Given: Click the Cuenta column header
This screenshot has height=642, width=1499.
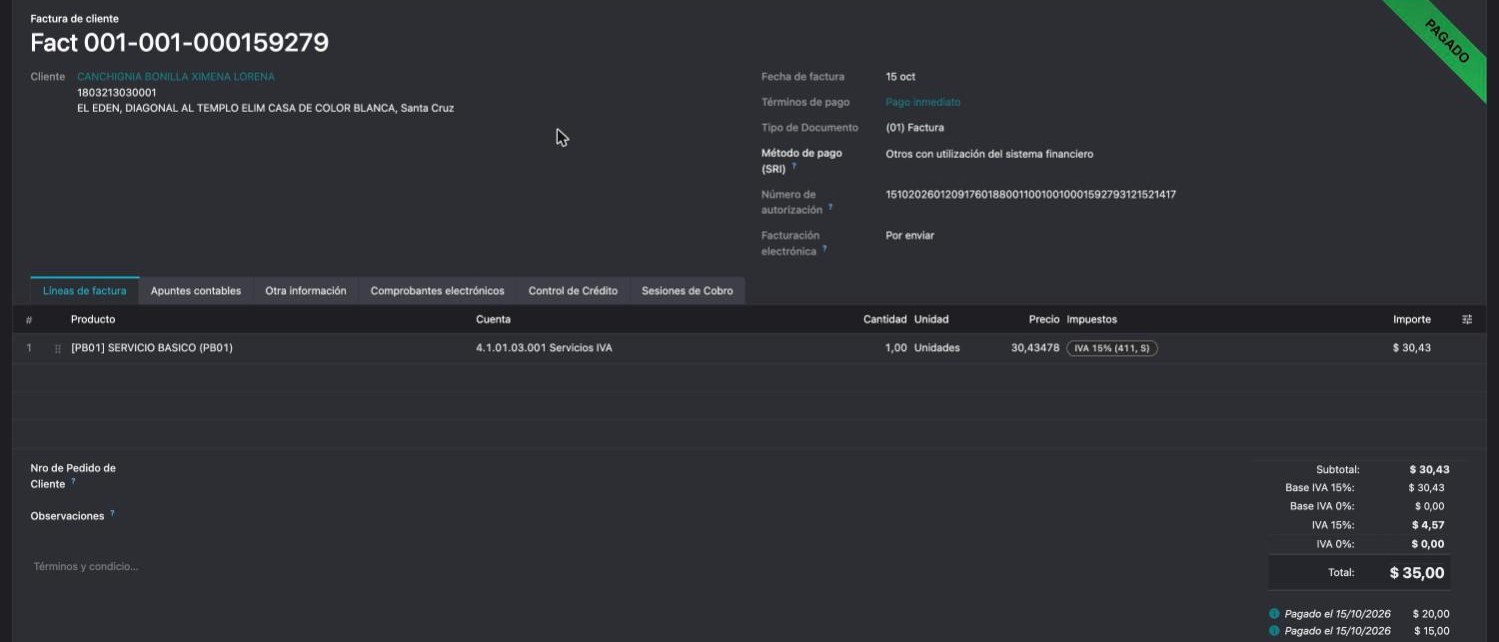Looking at the screenshot, I should [493, 319].
